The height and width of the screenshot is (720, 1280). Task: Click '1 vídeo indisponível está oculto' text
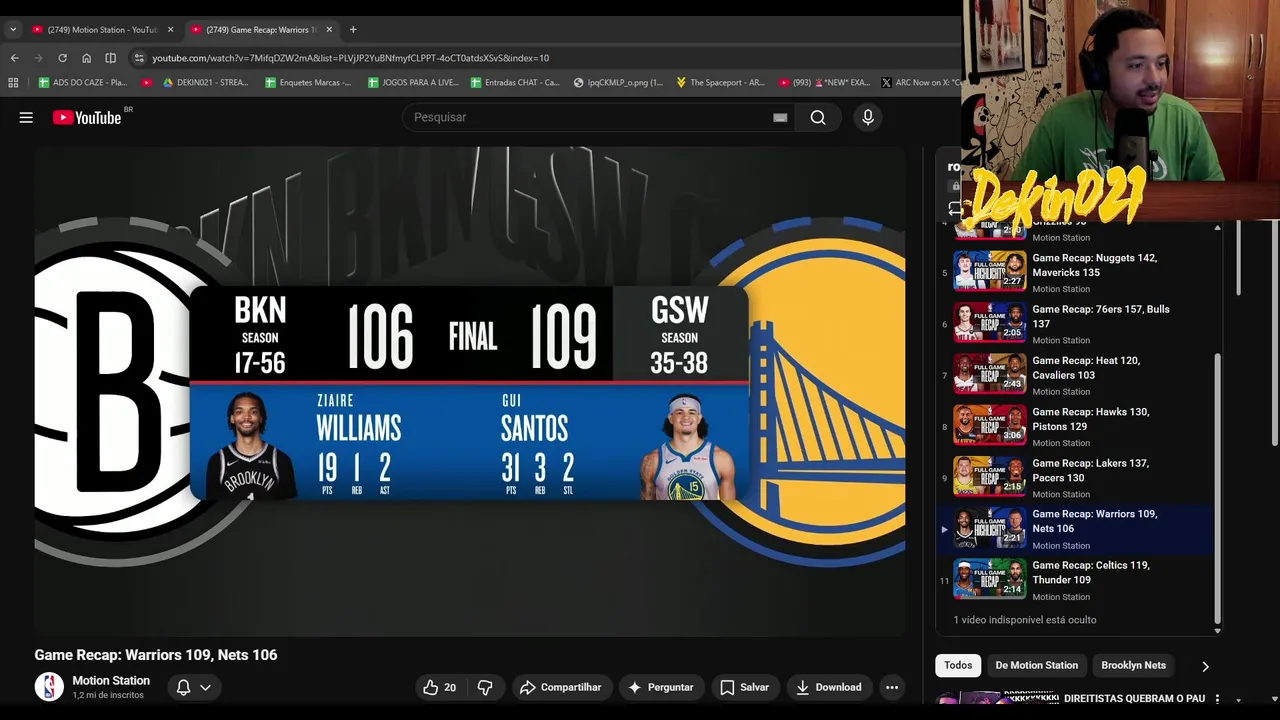coord(1025,620)
